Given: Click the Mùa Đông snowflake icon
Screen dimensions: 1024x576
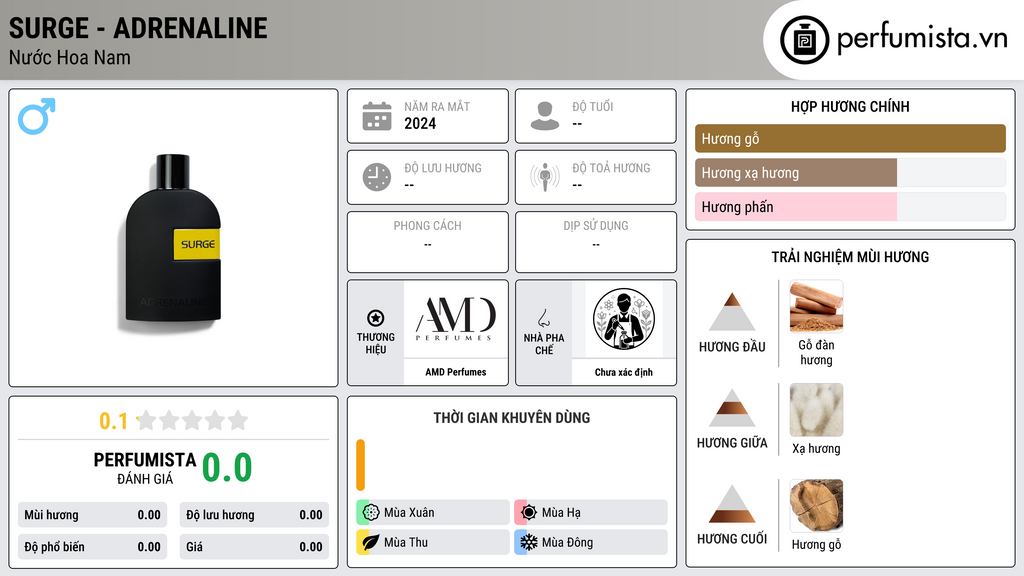Looking at the screenshot, I should click(528, 542).
